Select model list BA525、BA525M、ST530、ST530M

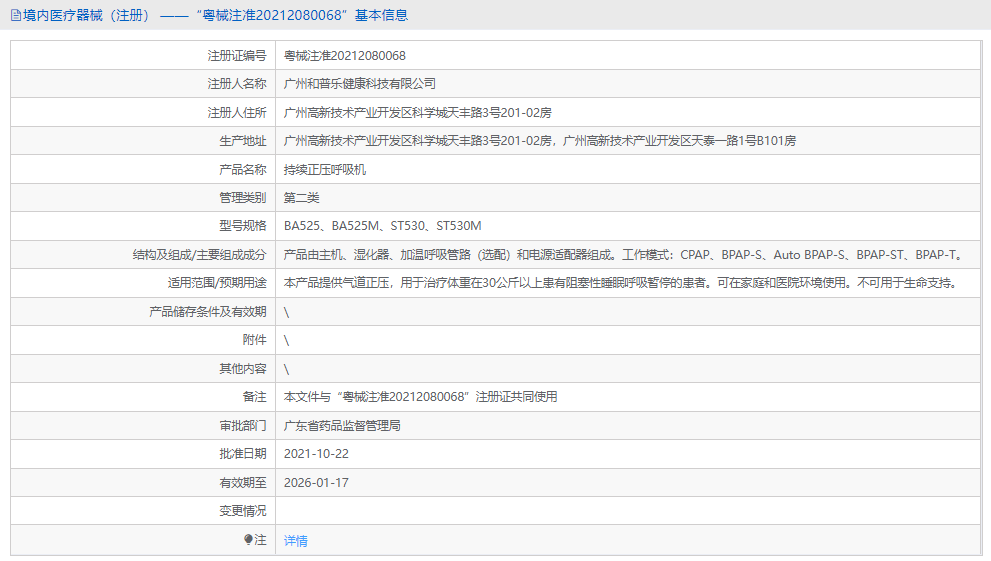point(382,226)
